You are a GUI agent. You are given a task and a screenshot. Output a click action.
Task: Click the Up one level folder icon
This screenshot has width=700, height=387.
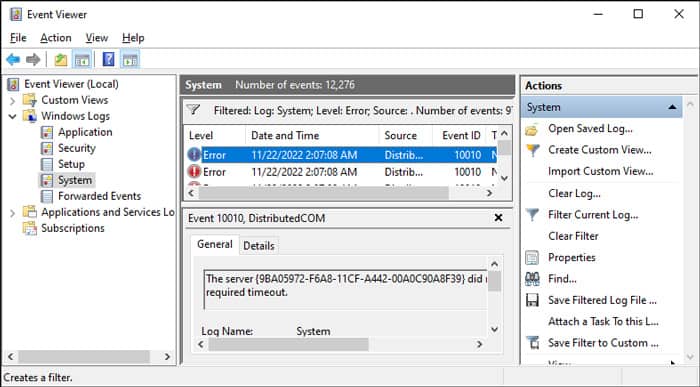(61, 59)
